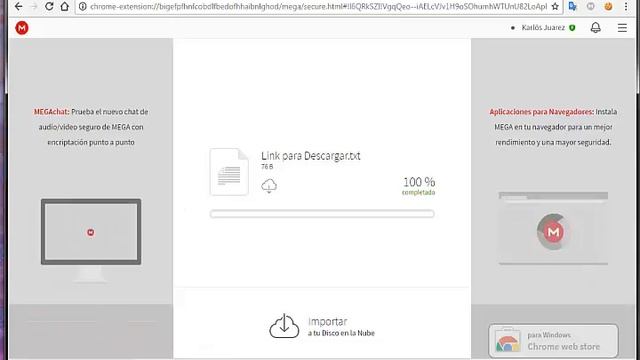Click the cloud download icon under filename
Screen dimensions: 640x360
(x=269, y=186)
